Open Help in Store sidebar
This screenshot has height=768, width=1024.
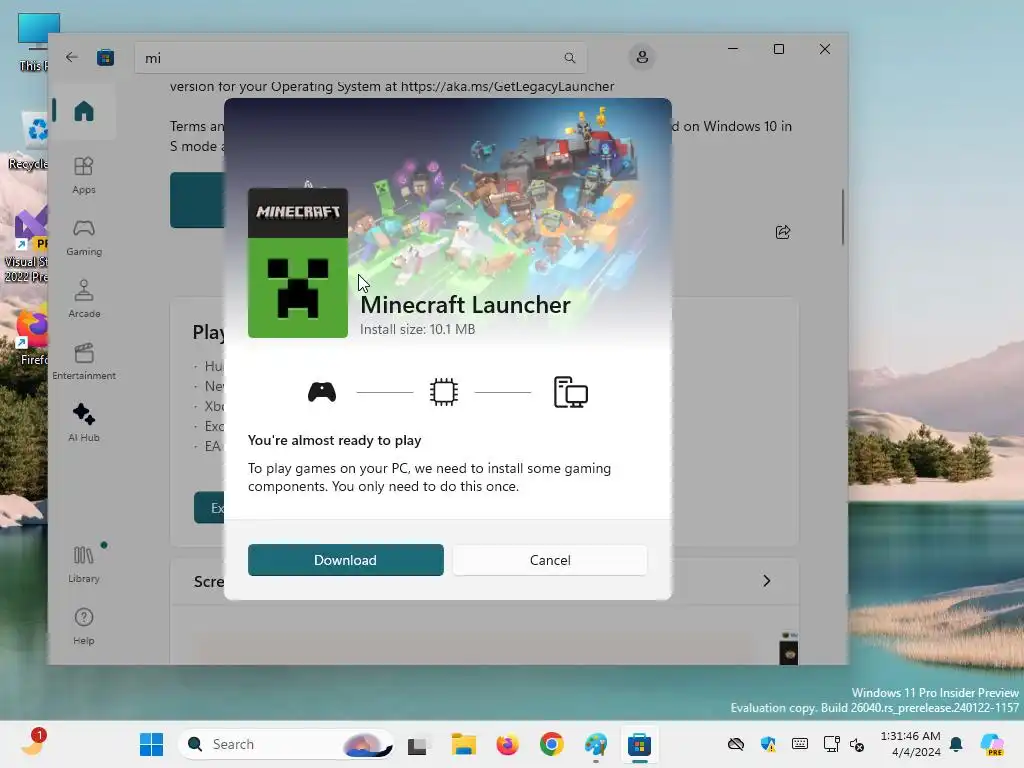(84, 626)
